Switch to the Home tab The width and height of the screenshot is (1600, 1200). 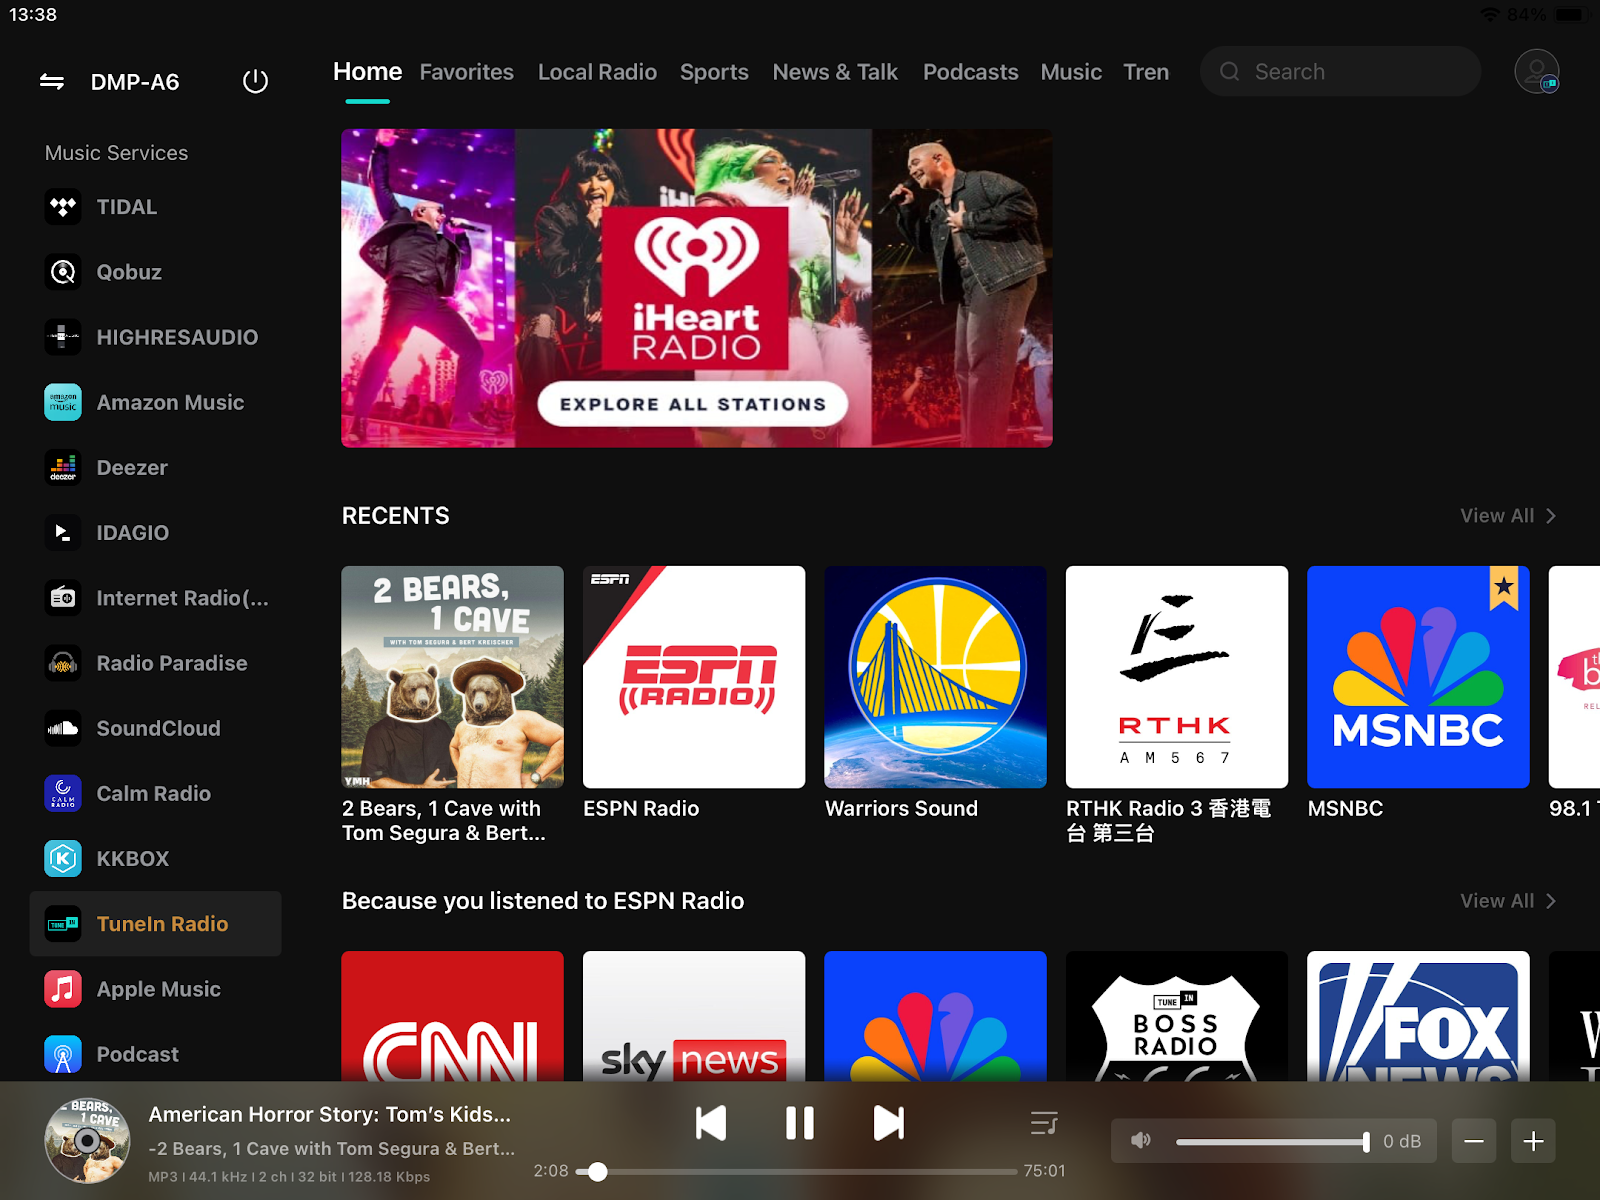(367, 72)
